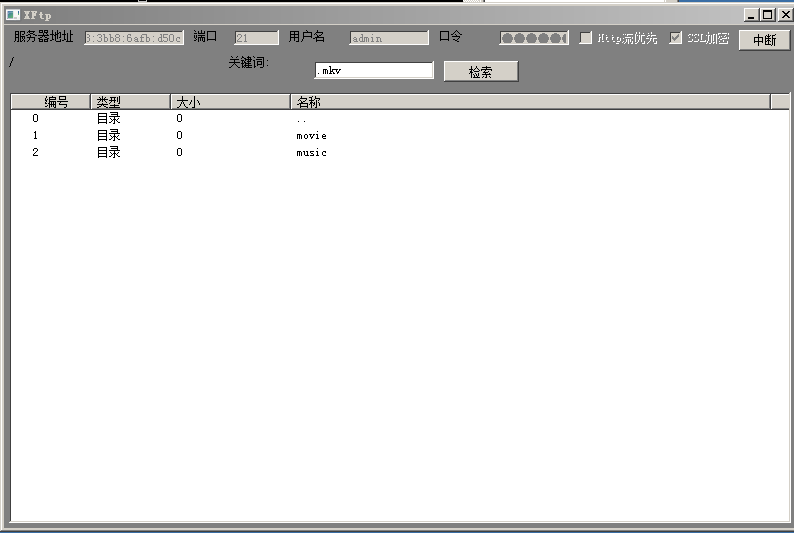Click the XFtp window title icon

tap(13, 15)
